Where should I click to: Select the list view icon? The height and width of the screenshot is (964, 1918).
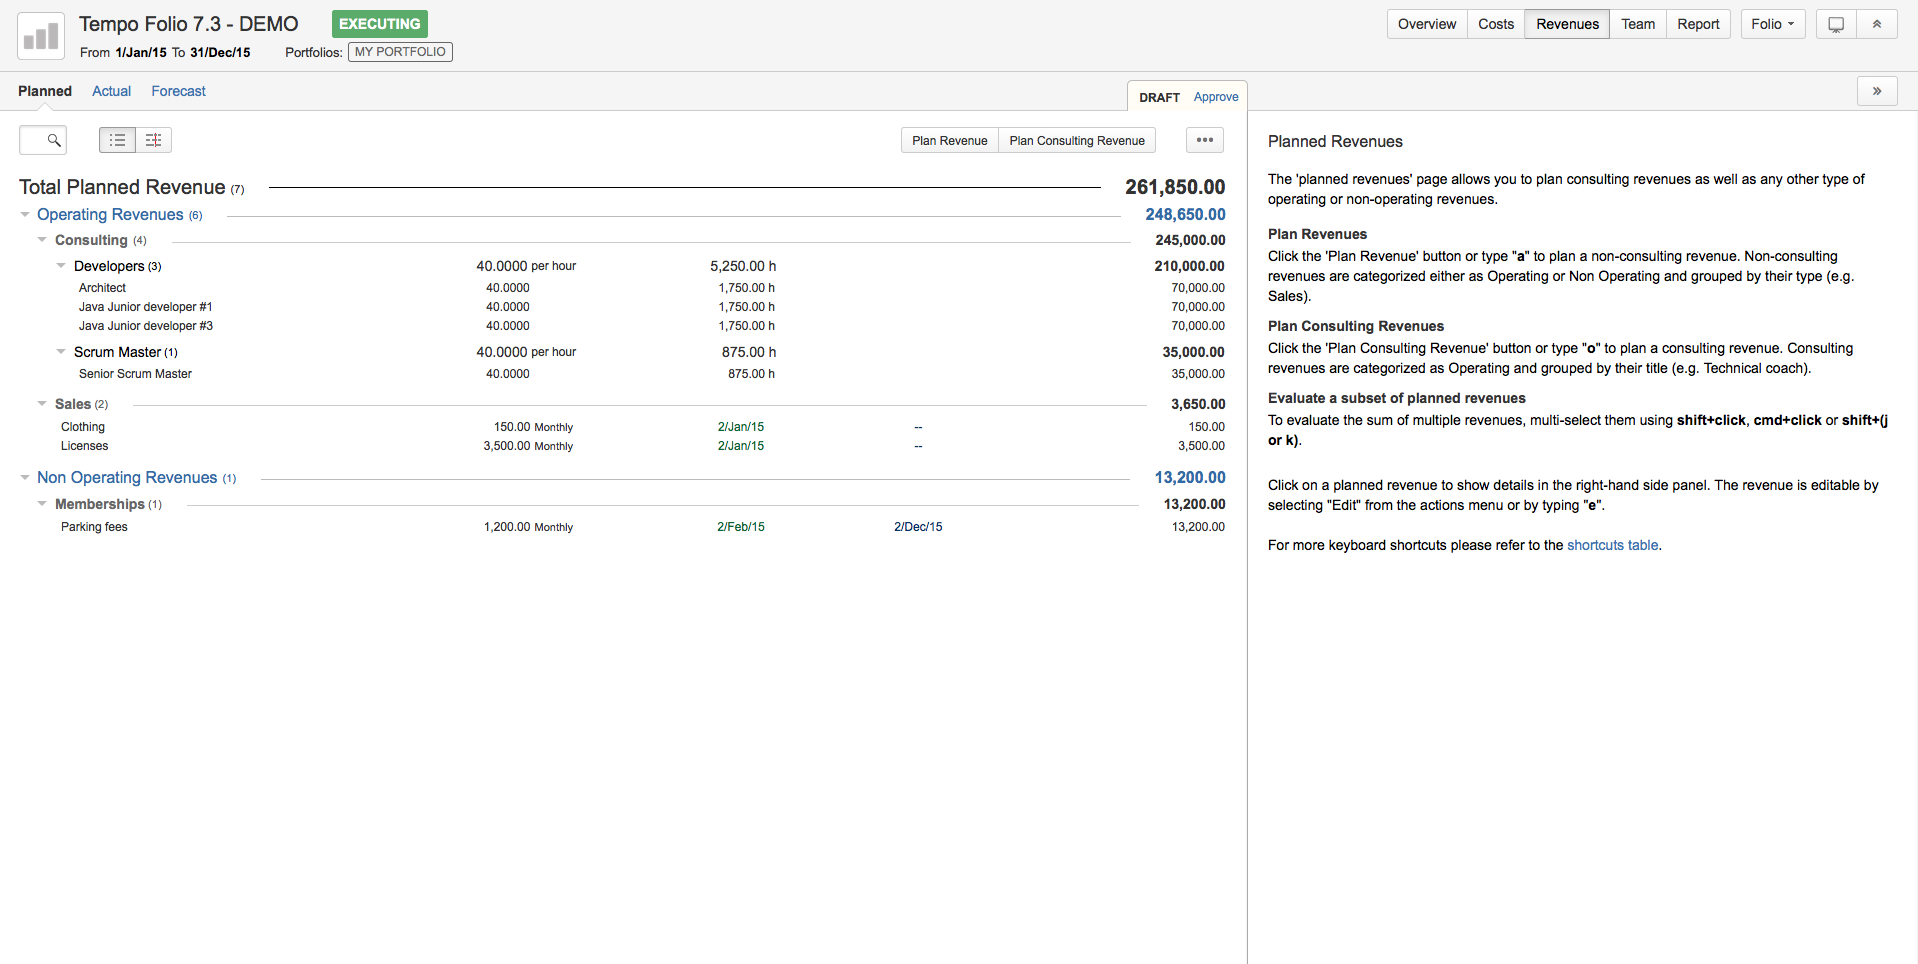point(116,140)
